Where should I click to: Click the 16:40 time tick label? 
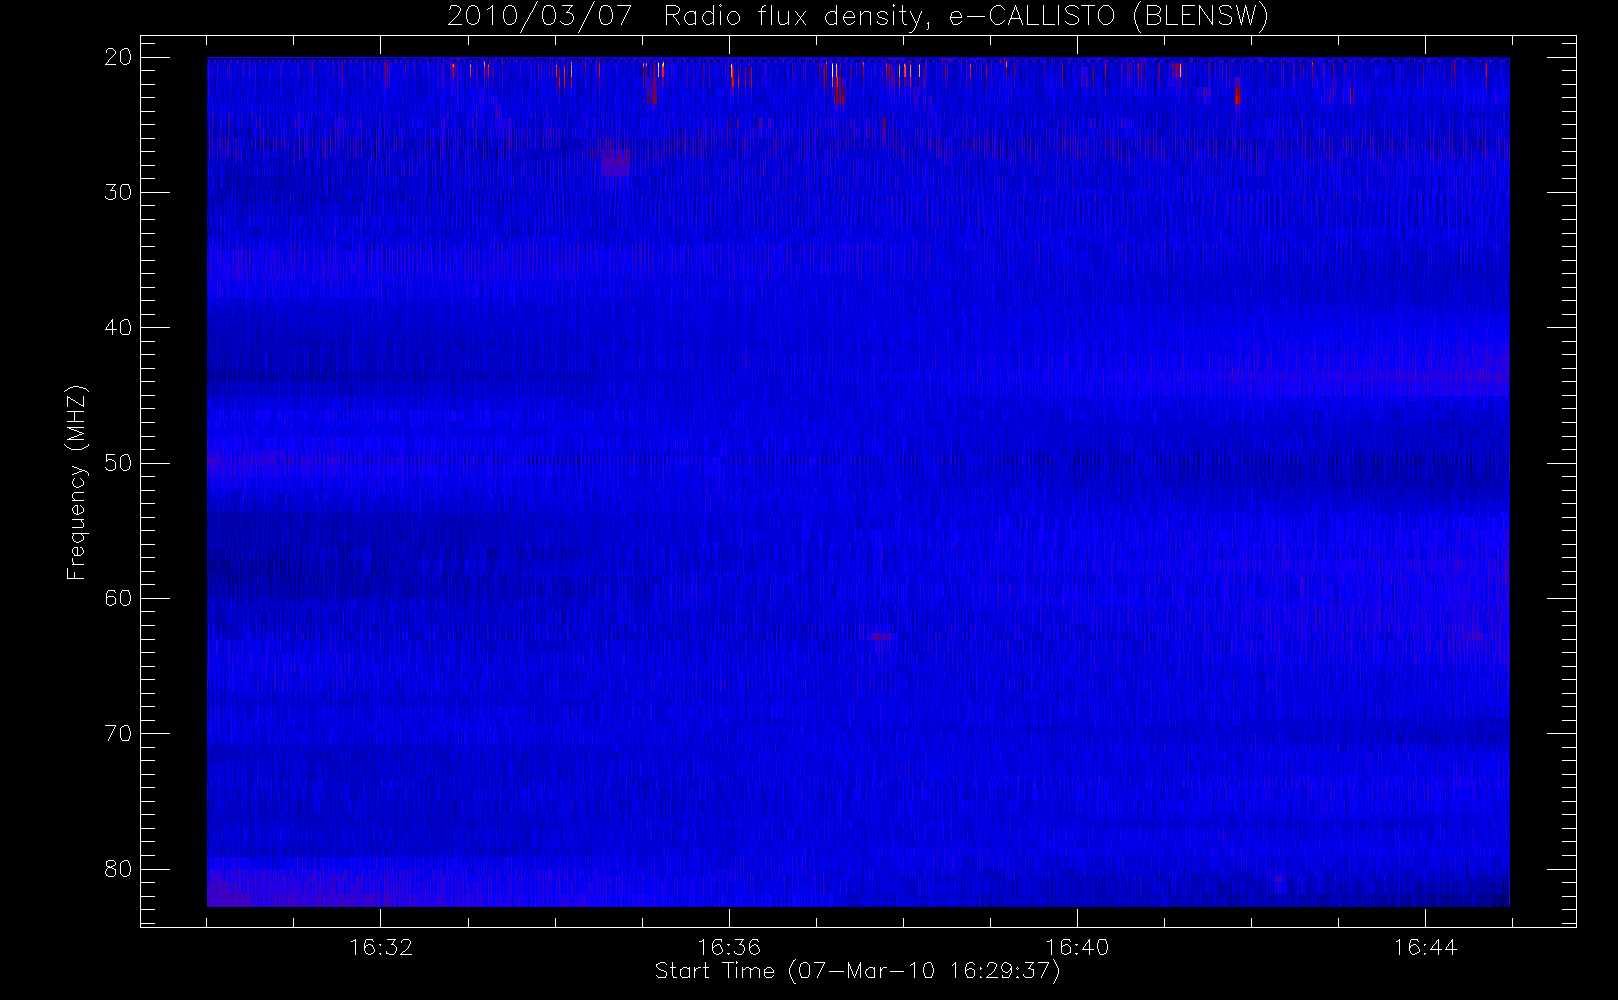tap(1077, 947)
